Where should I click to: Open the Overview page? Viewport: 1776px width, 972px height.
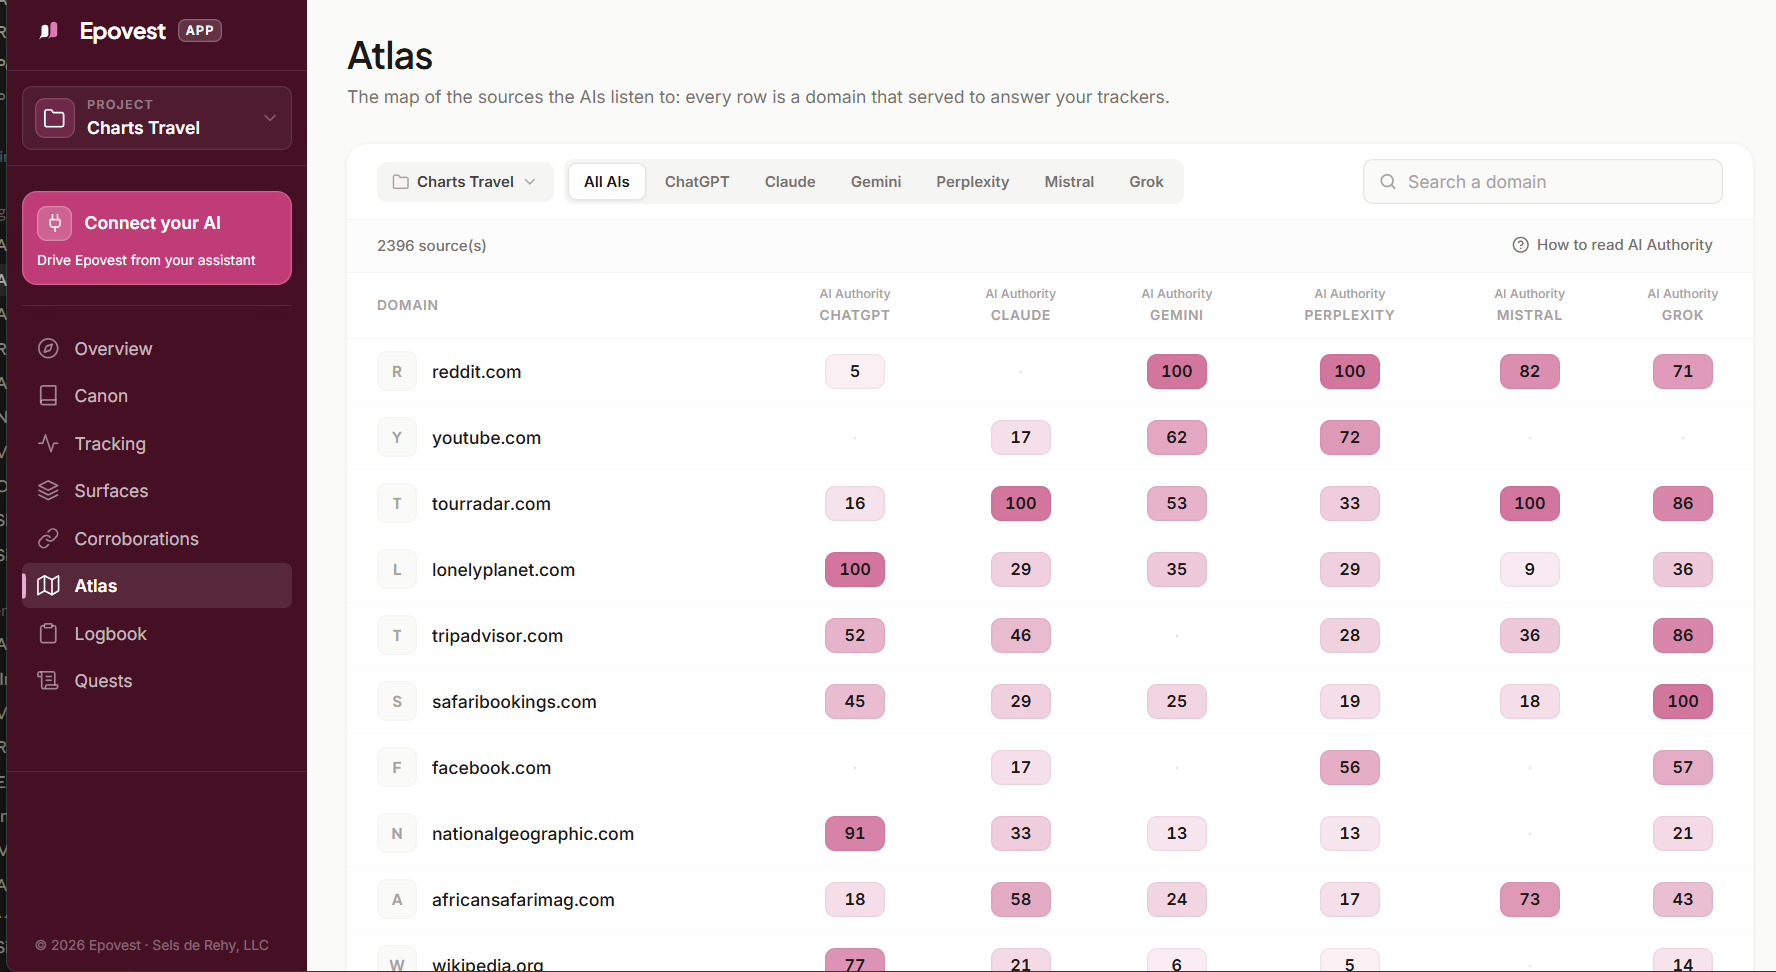point(157,348)
